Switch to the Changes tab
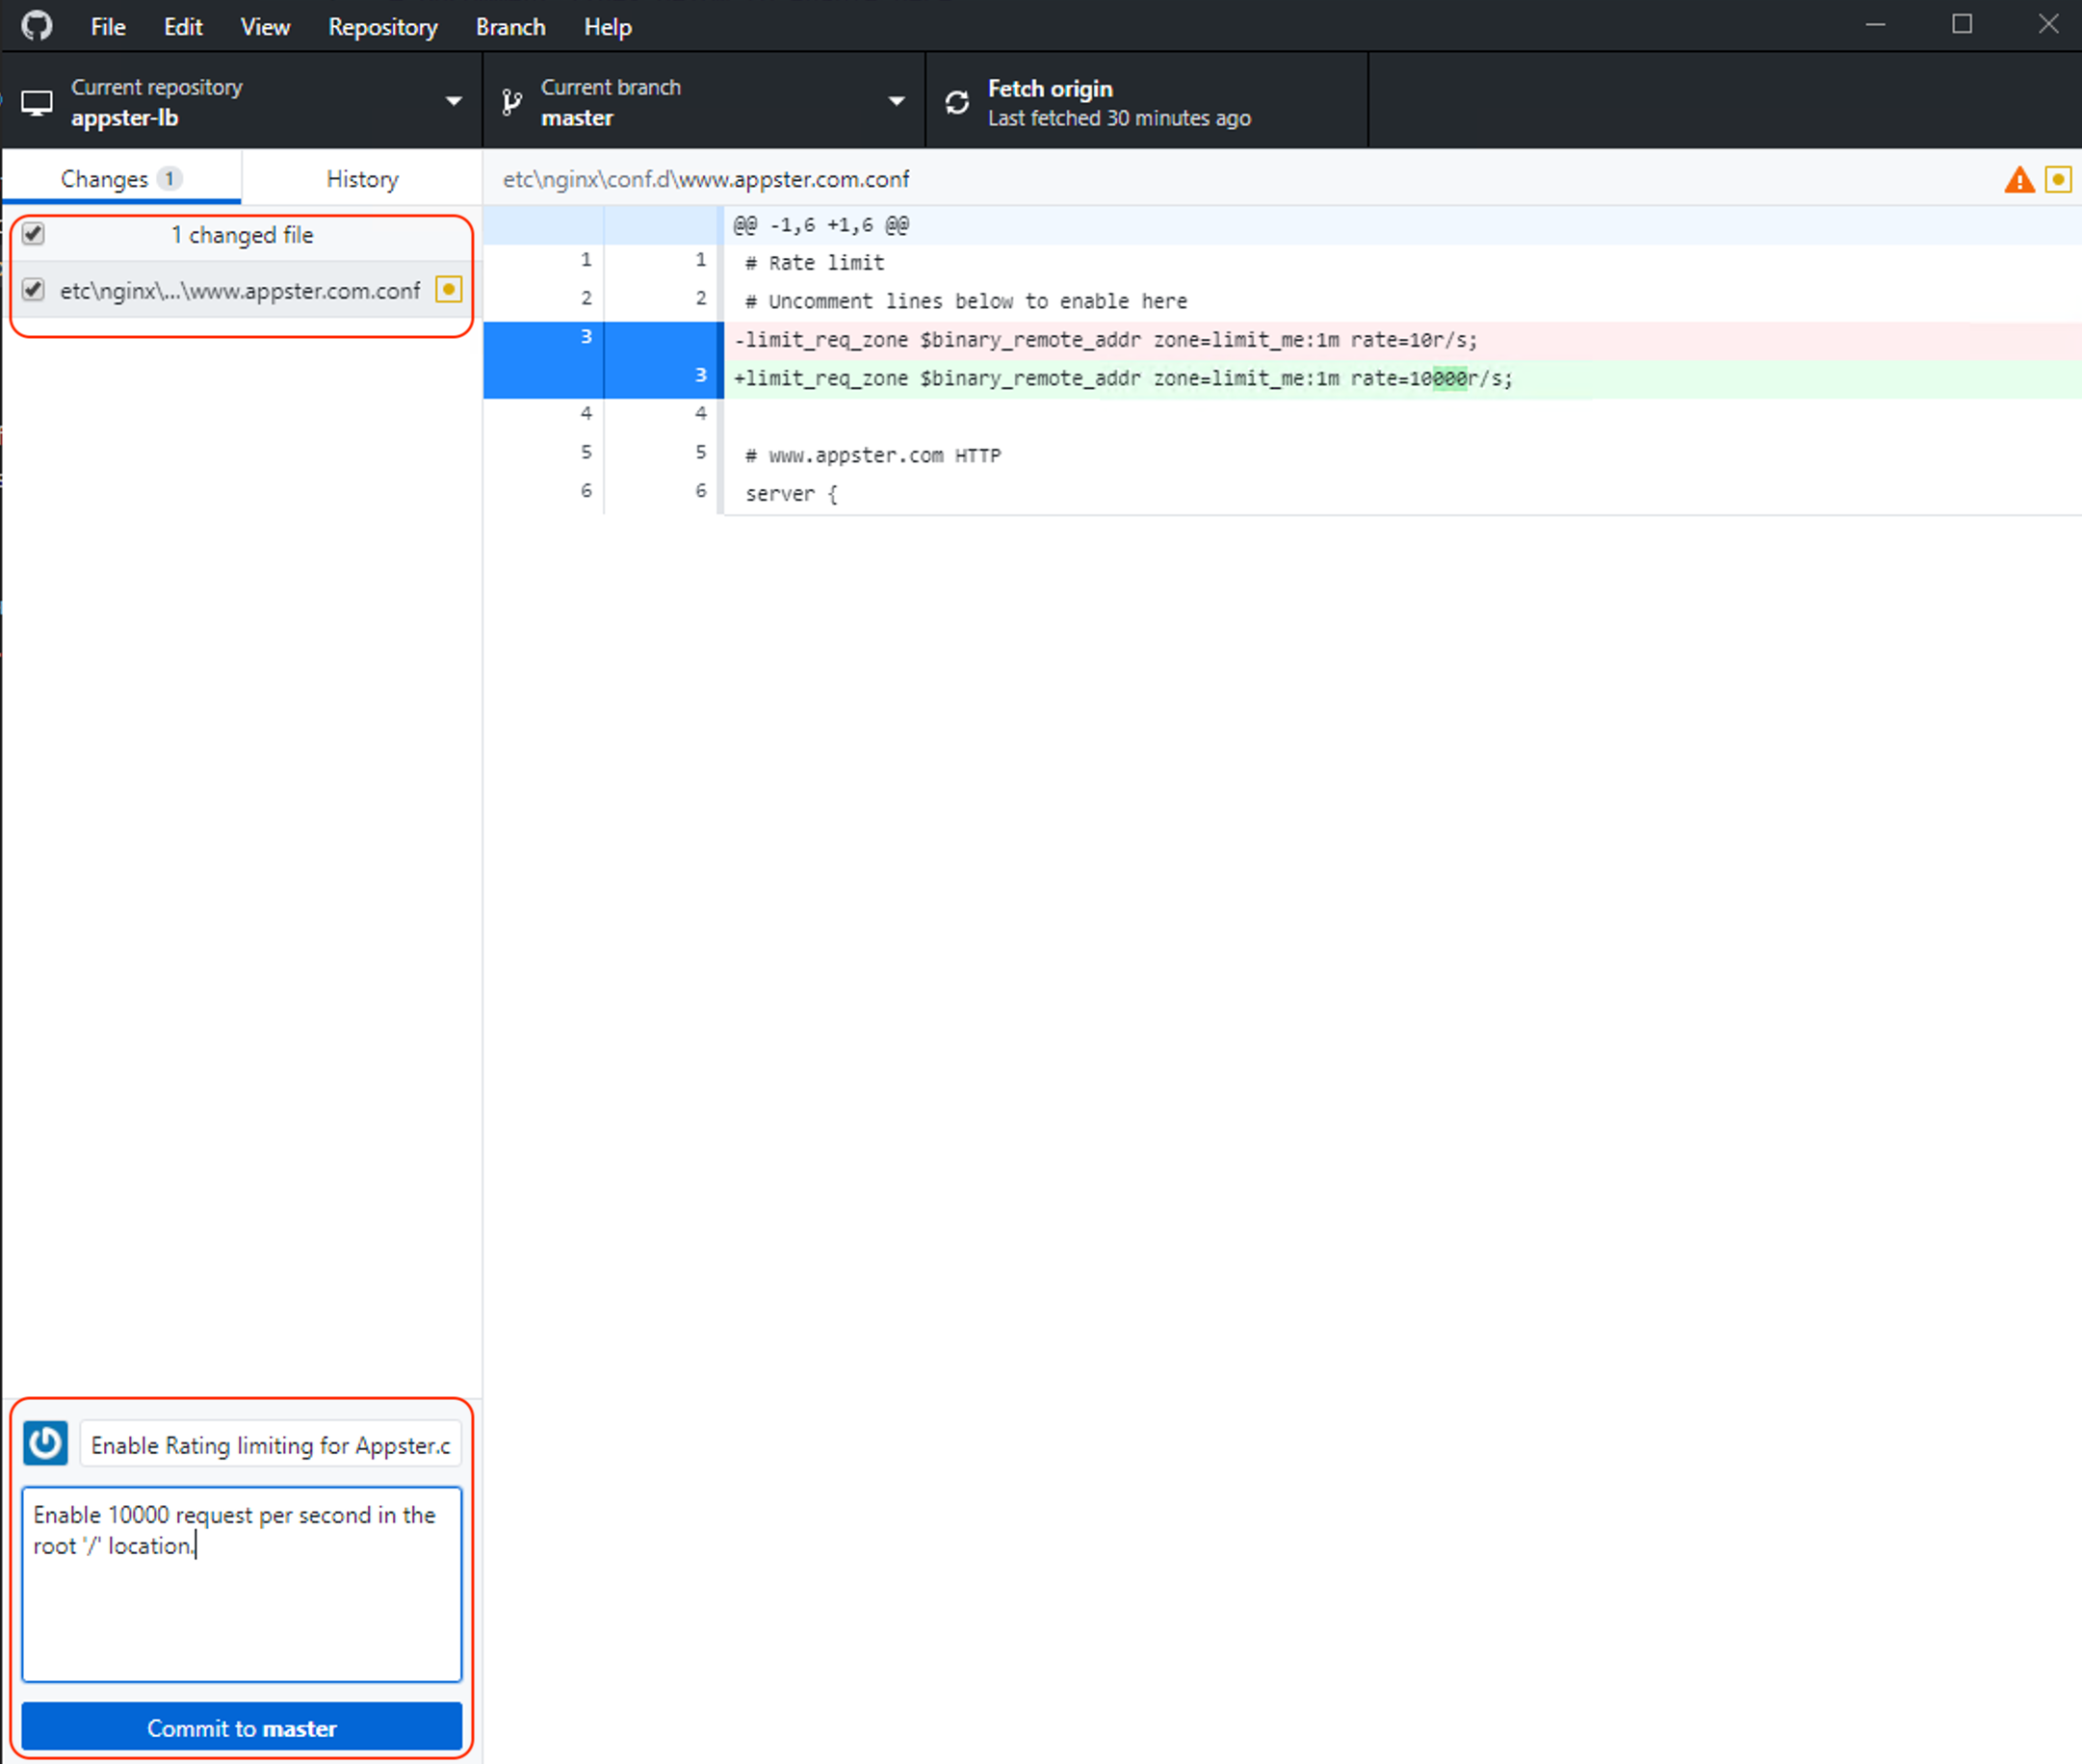 121,179
